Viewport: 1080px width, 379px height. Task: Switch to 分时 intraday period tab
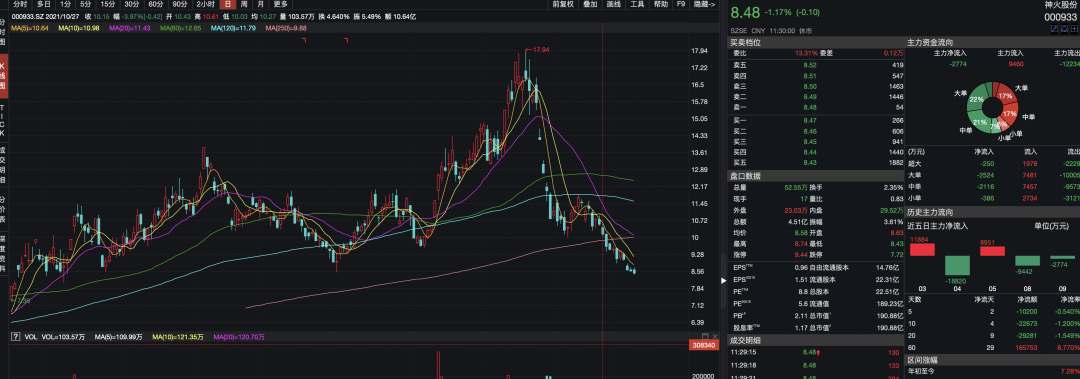click(x=21, y=4)
